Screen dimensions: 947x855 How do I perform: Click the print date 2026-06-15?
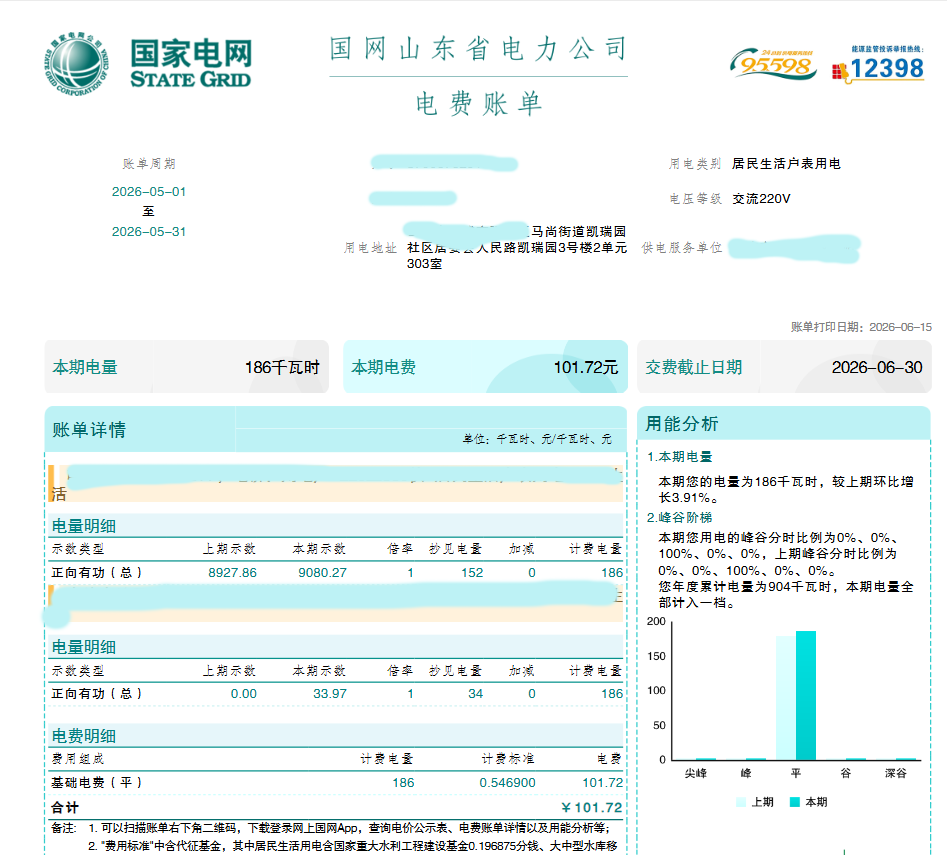pos(900,327)
